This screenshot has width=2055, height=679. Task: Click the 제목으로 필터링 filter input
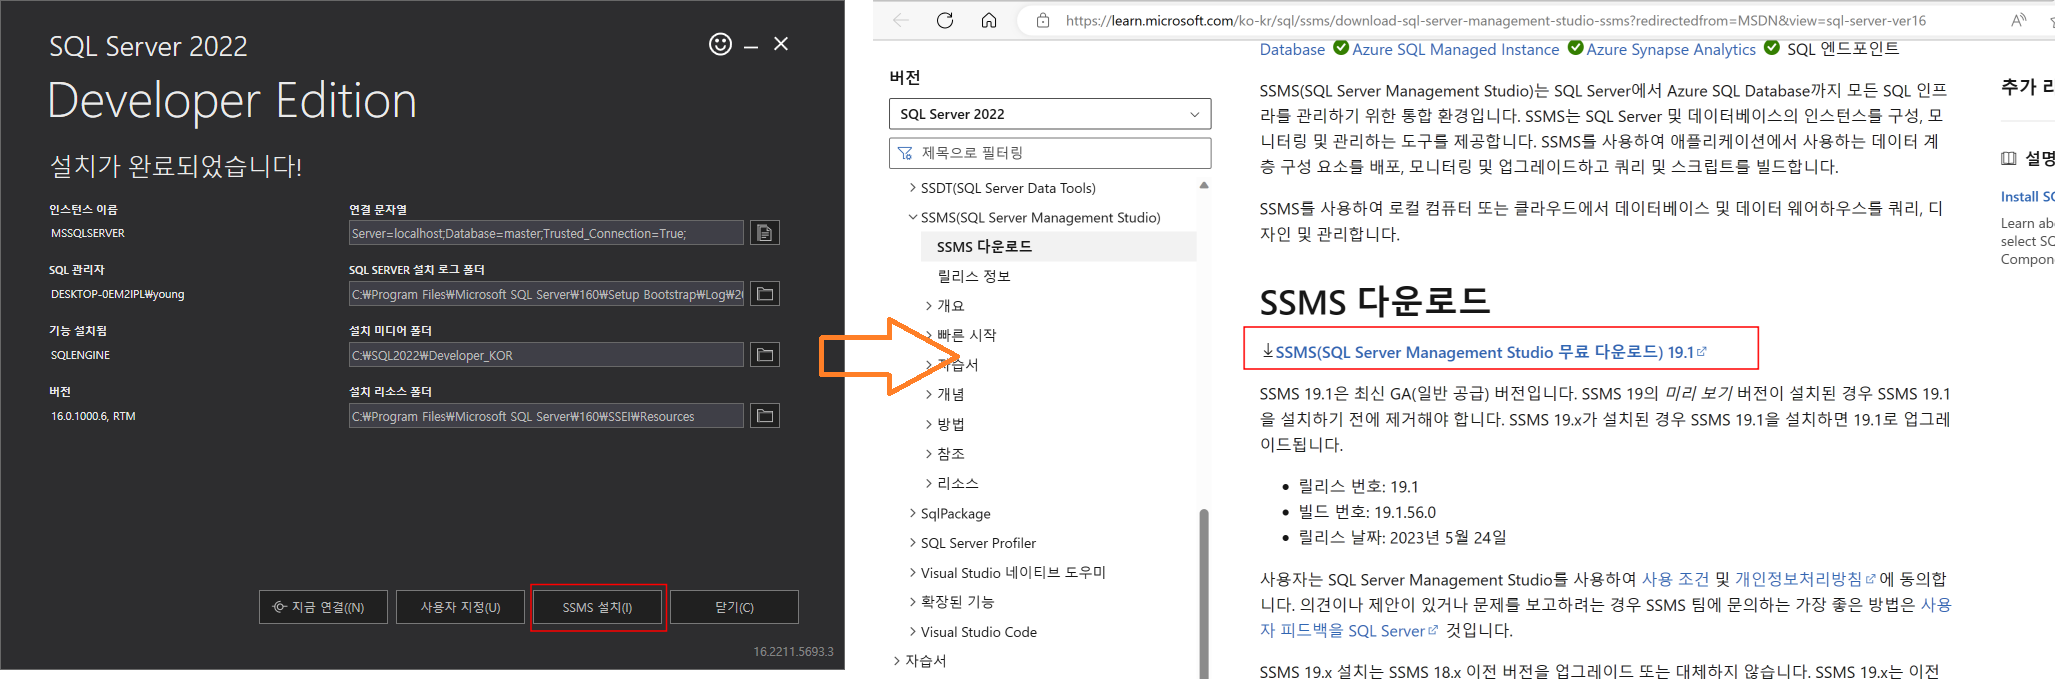[1050, 153]
